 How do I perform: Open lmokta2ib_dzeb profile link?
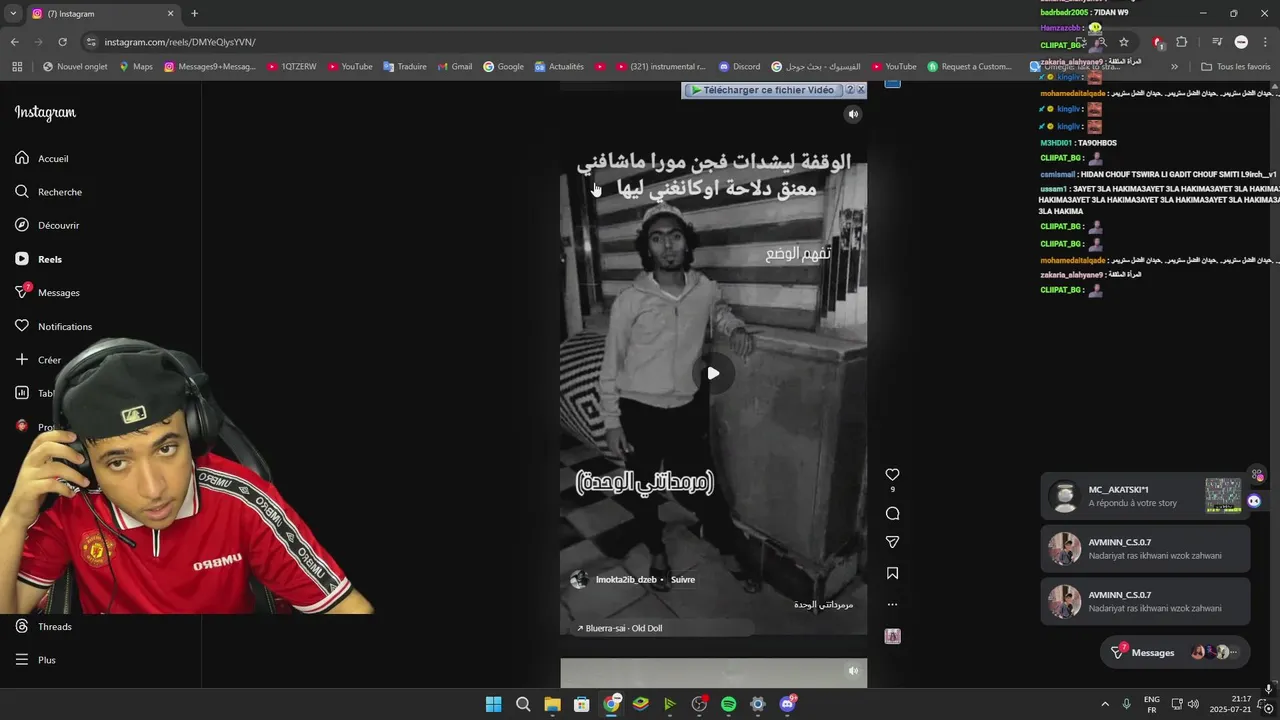pos(626,579)
